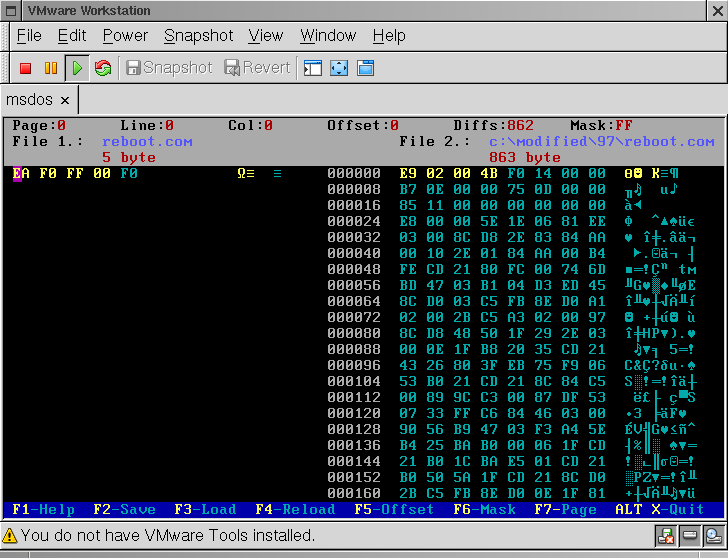The height and width of the screenshot is (558, 728).
Task: Click the B4 byte at offset 000136
Action: 408,446
